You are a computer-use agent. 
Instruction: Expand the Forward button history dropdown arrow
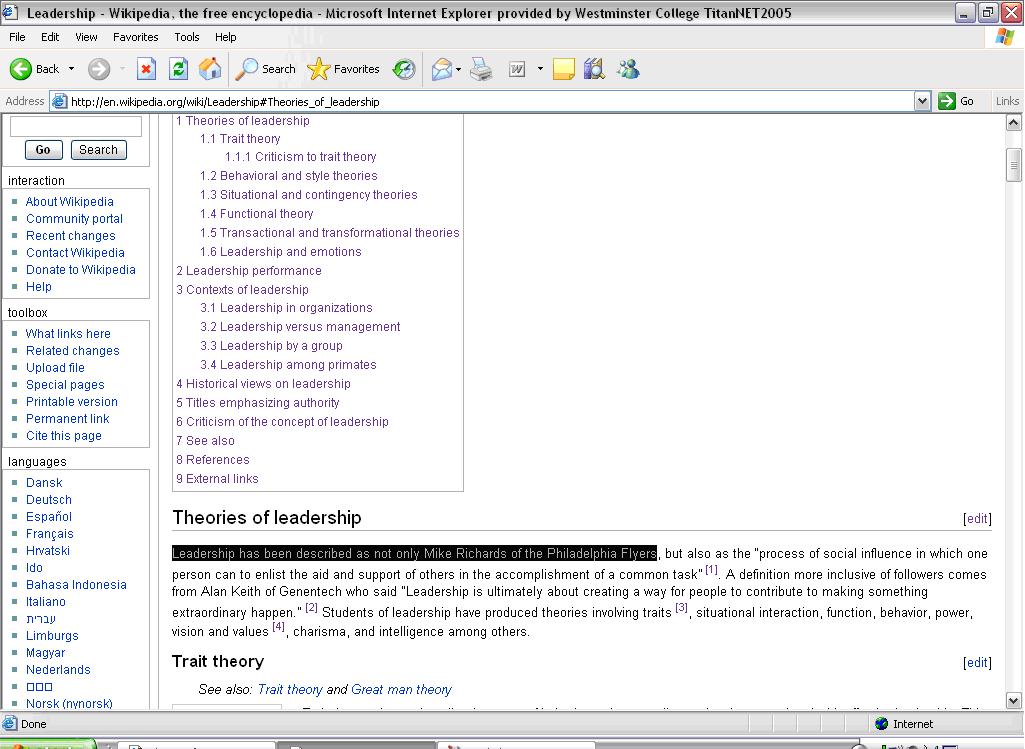122,69
